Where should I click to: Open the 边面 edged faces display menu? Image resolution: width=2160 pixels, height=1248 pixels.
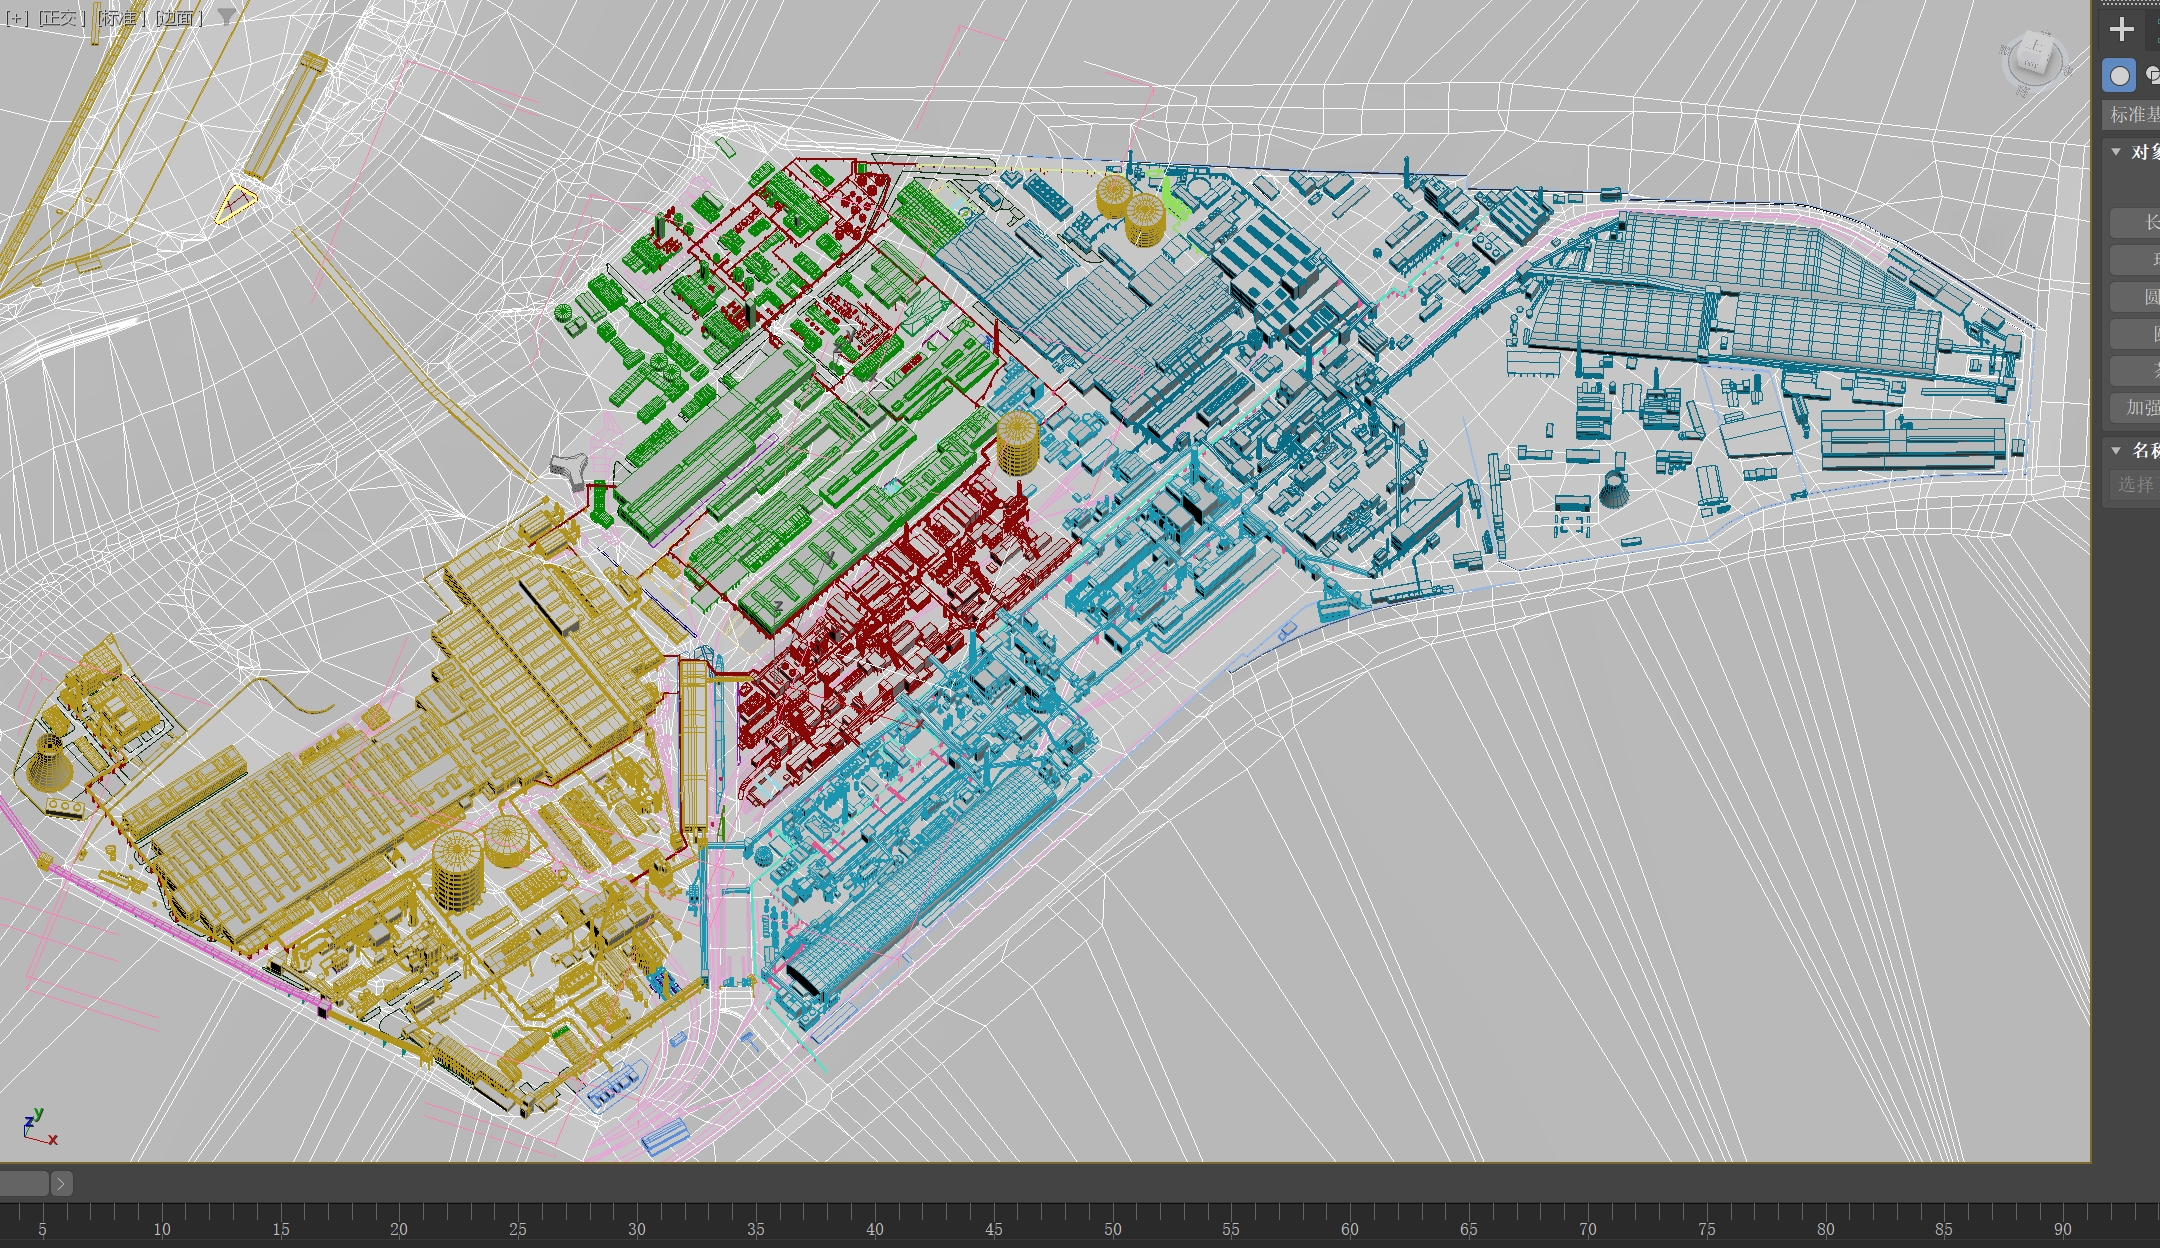180,18
